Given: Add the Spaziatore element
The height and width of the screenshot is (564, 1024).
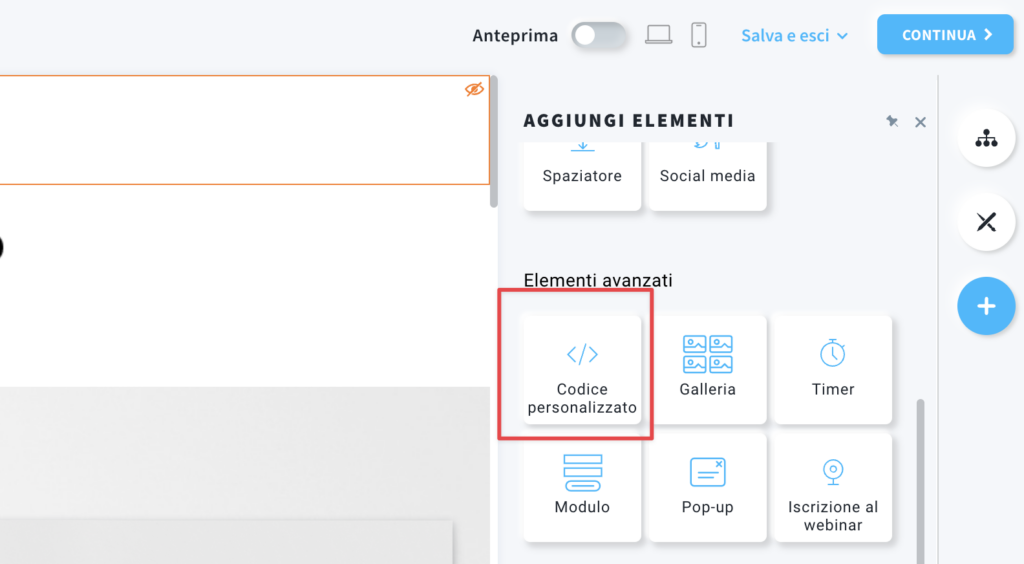Looking at the screenshot, I should coord(582,176).
